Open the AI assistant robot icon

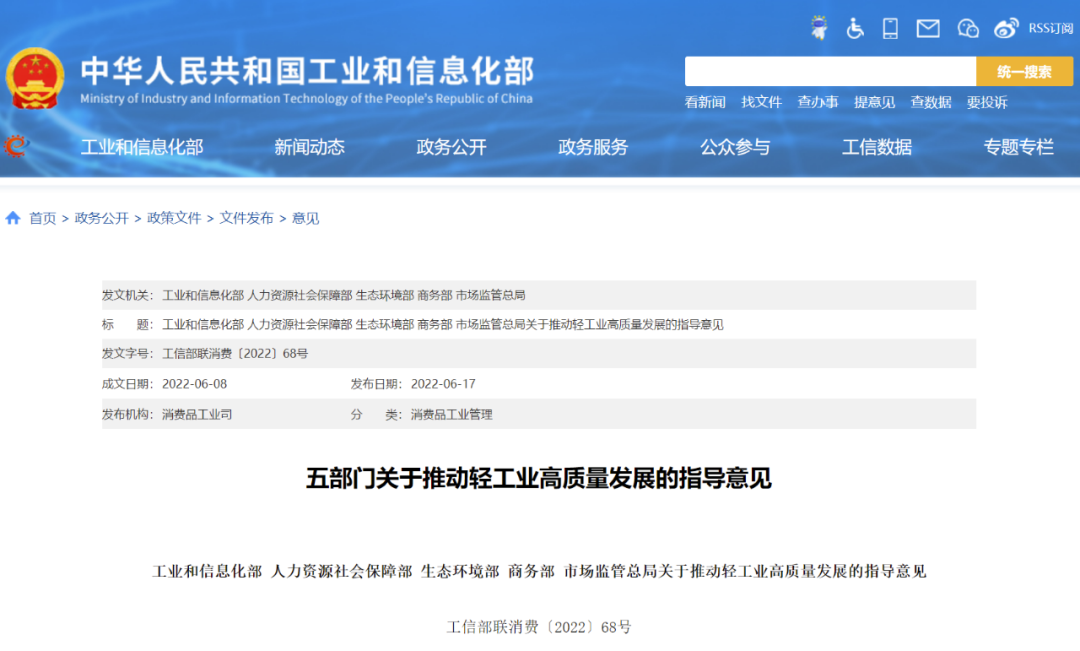click(x=820, y=27)
